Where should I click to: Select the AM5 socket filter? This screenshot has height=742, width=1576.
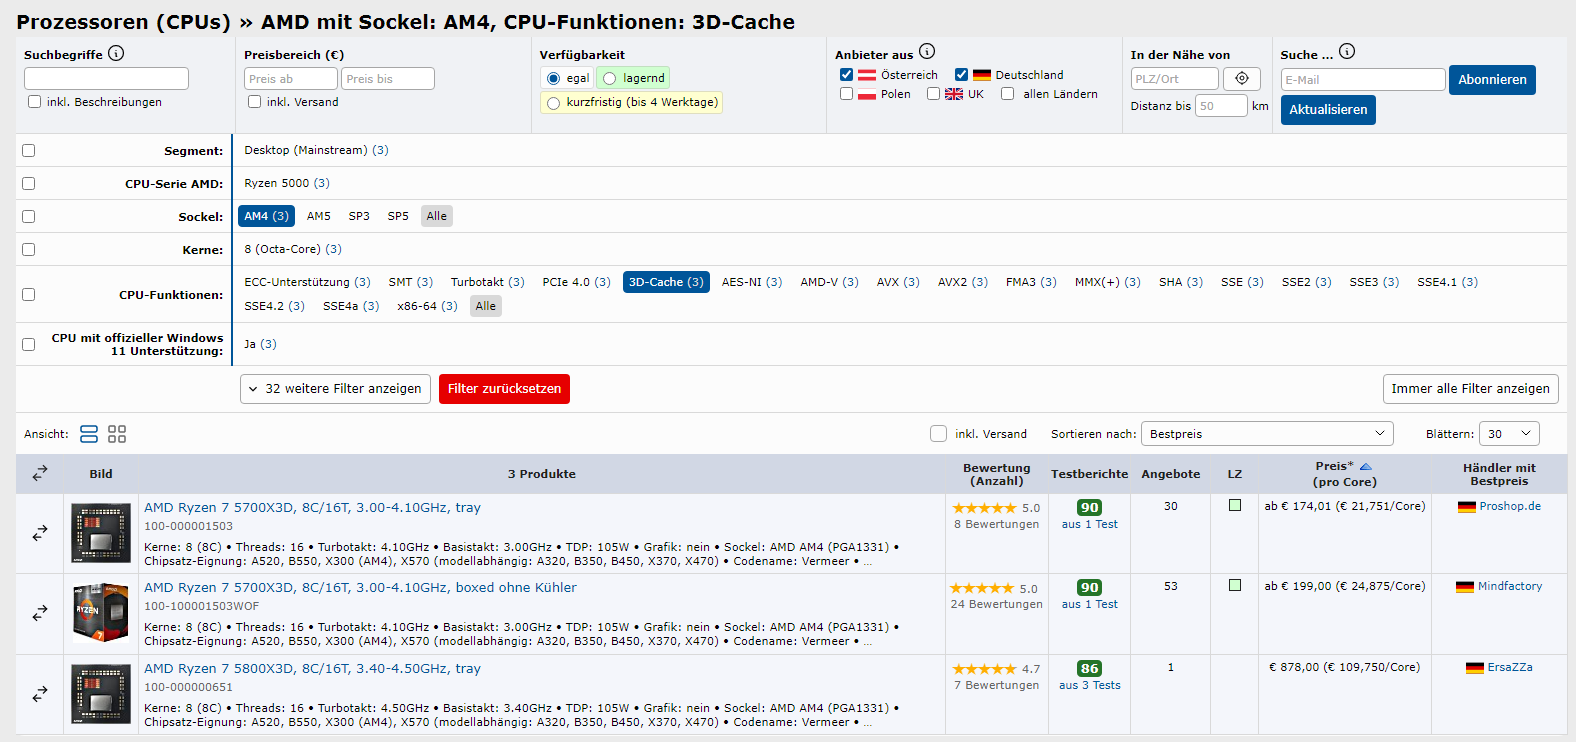click(x=319, y=216)
